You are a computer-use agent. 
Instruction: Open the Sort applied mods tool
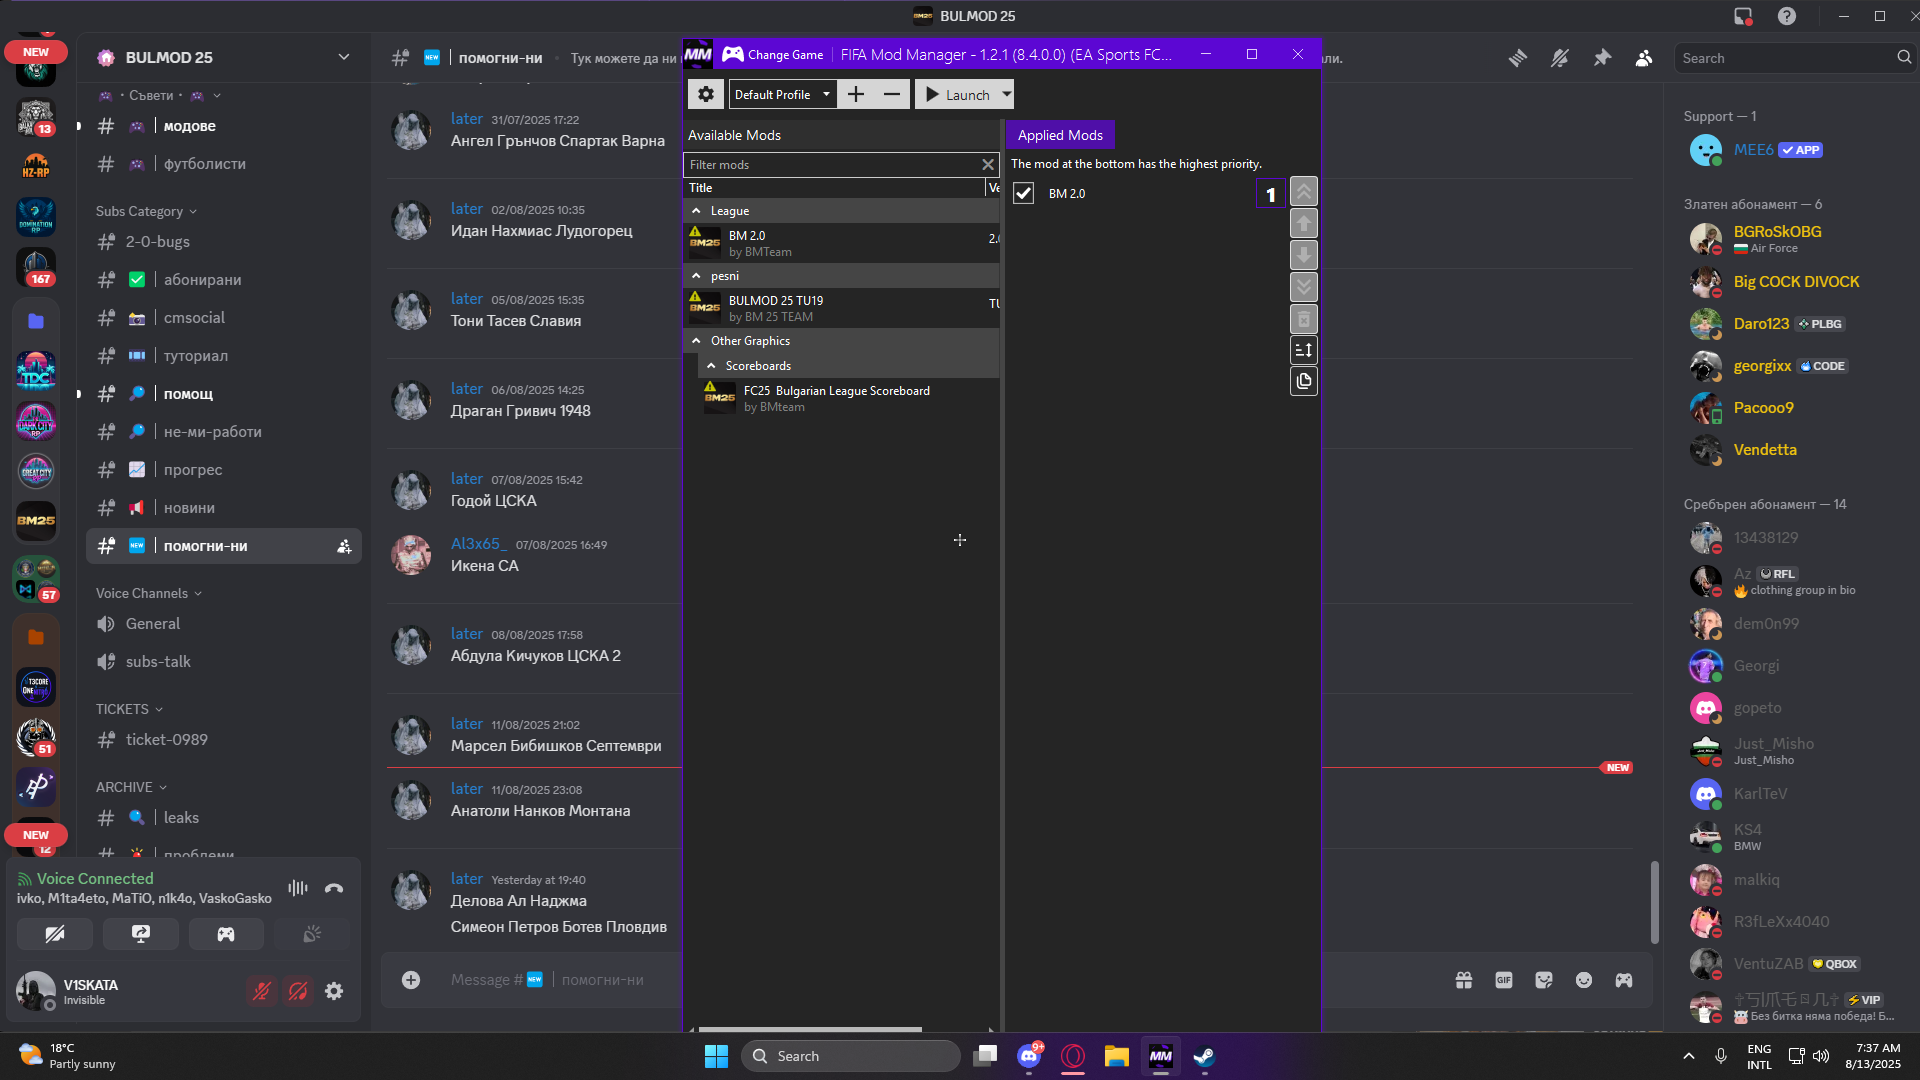tap(1303, 350)
